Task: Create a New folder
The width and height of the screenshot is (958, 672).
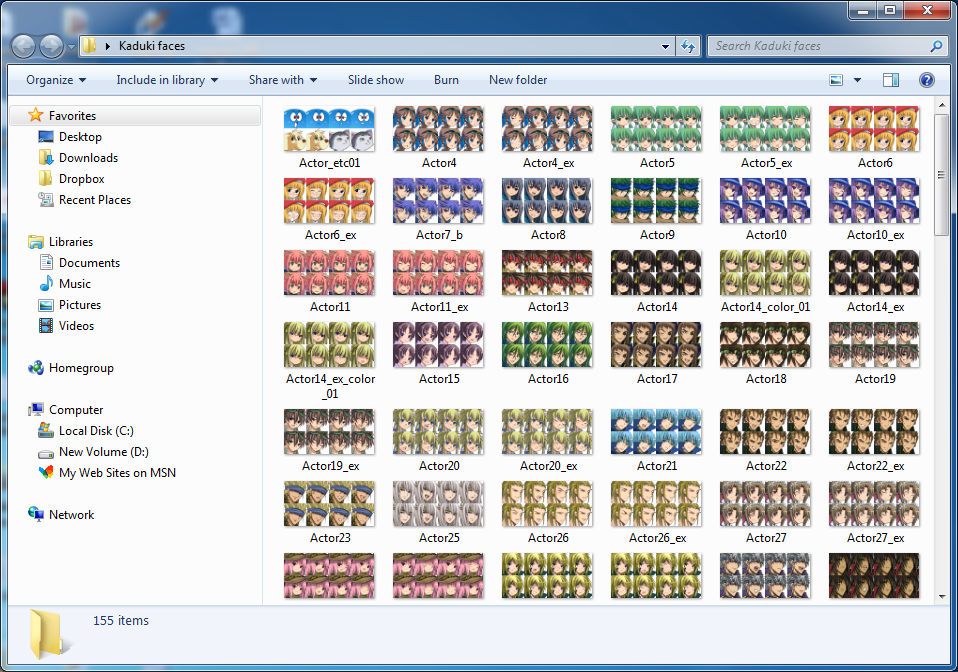Action: pos(518,80)
